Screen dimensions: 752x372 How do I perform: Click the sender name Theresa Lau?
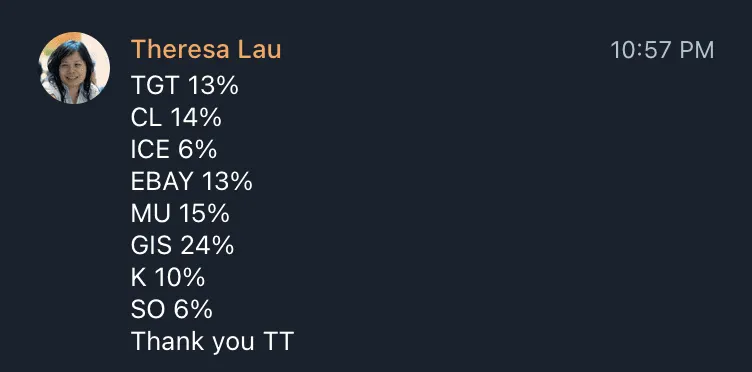pyautogui.click(x=206, y=50)
